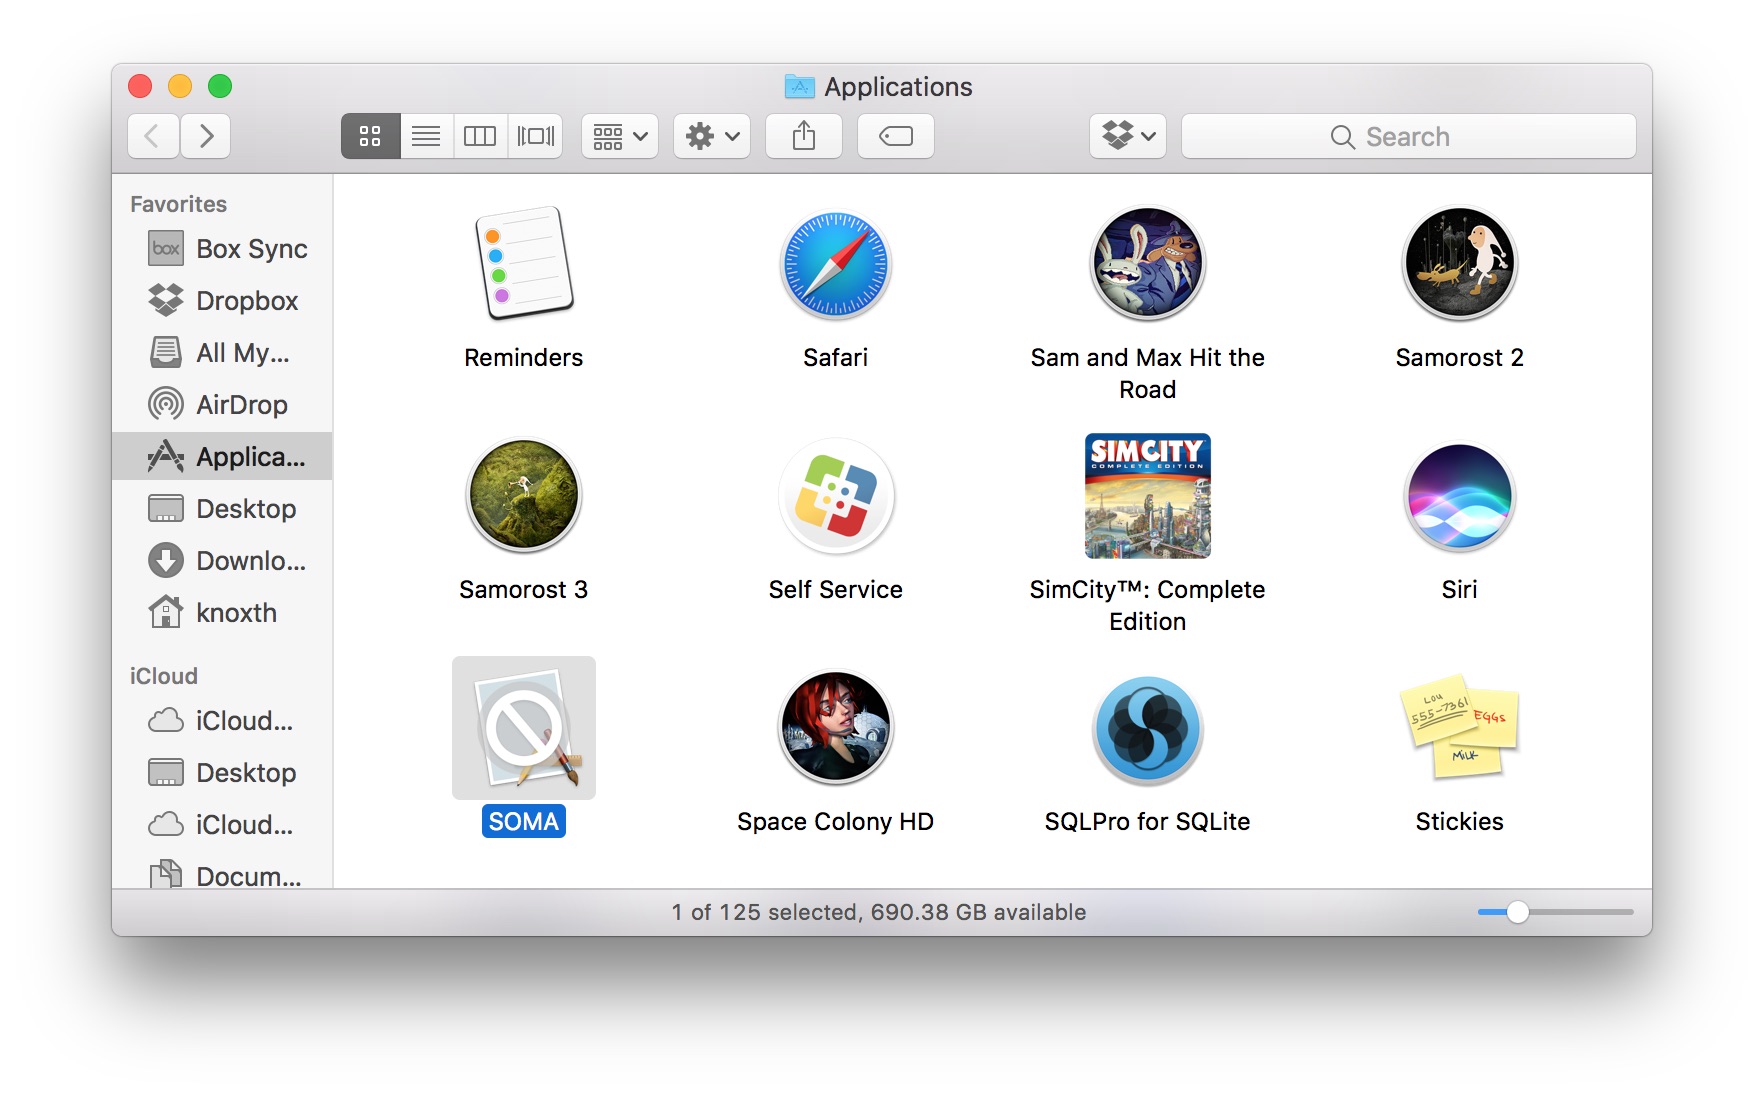Viewport: 1764px width, 1096px height.
Task: Select Applications in the sidebar
Action: click(x=222, y=457)
